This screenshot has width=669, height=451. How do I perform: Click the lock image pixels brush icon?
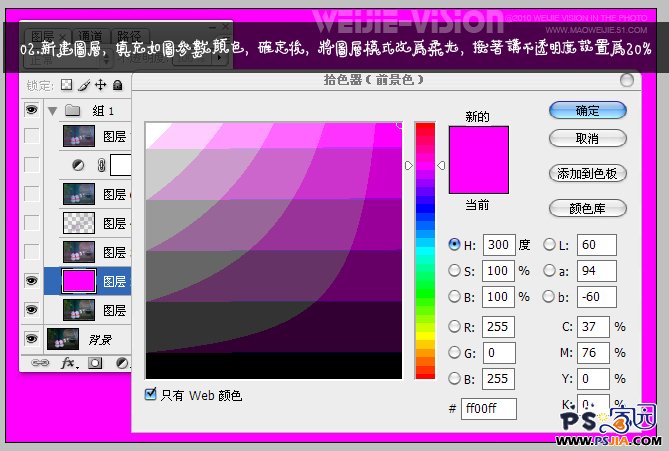point(84,85)
